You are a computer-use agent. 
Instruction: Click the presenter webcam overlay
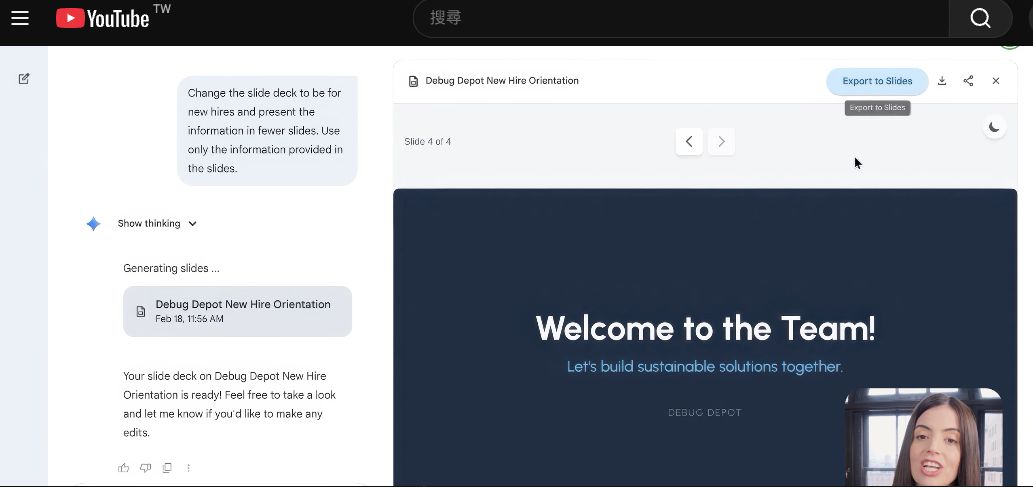(x=924, y=437)
